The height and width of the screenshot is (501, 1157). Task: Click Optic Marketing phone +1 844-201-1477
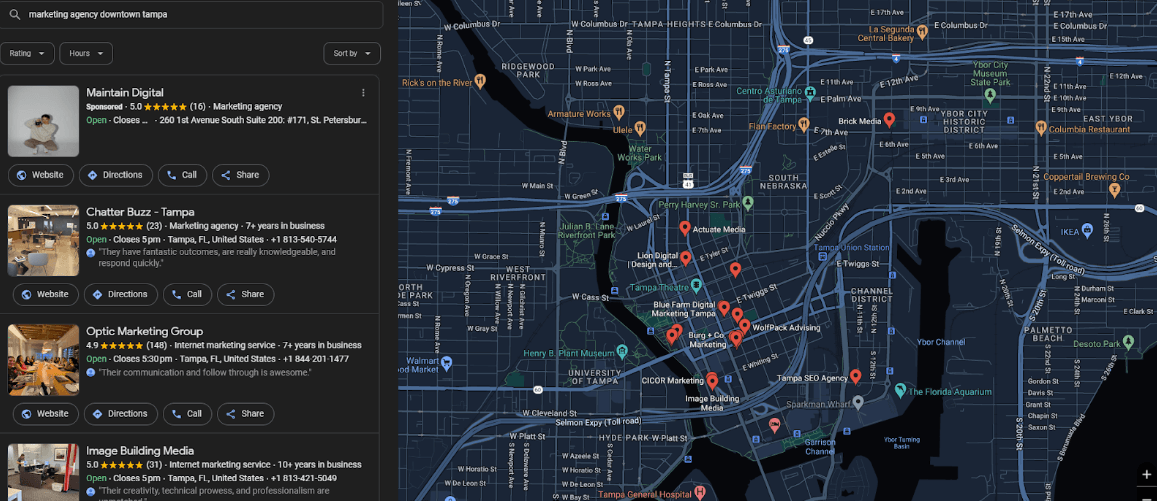[x=316, y=359]
